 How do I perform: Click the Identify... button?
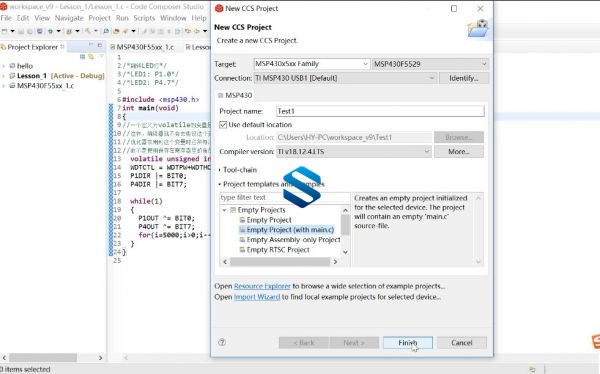[x=464, y=78]
